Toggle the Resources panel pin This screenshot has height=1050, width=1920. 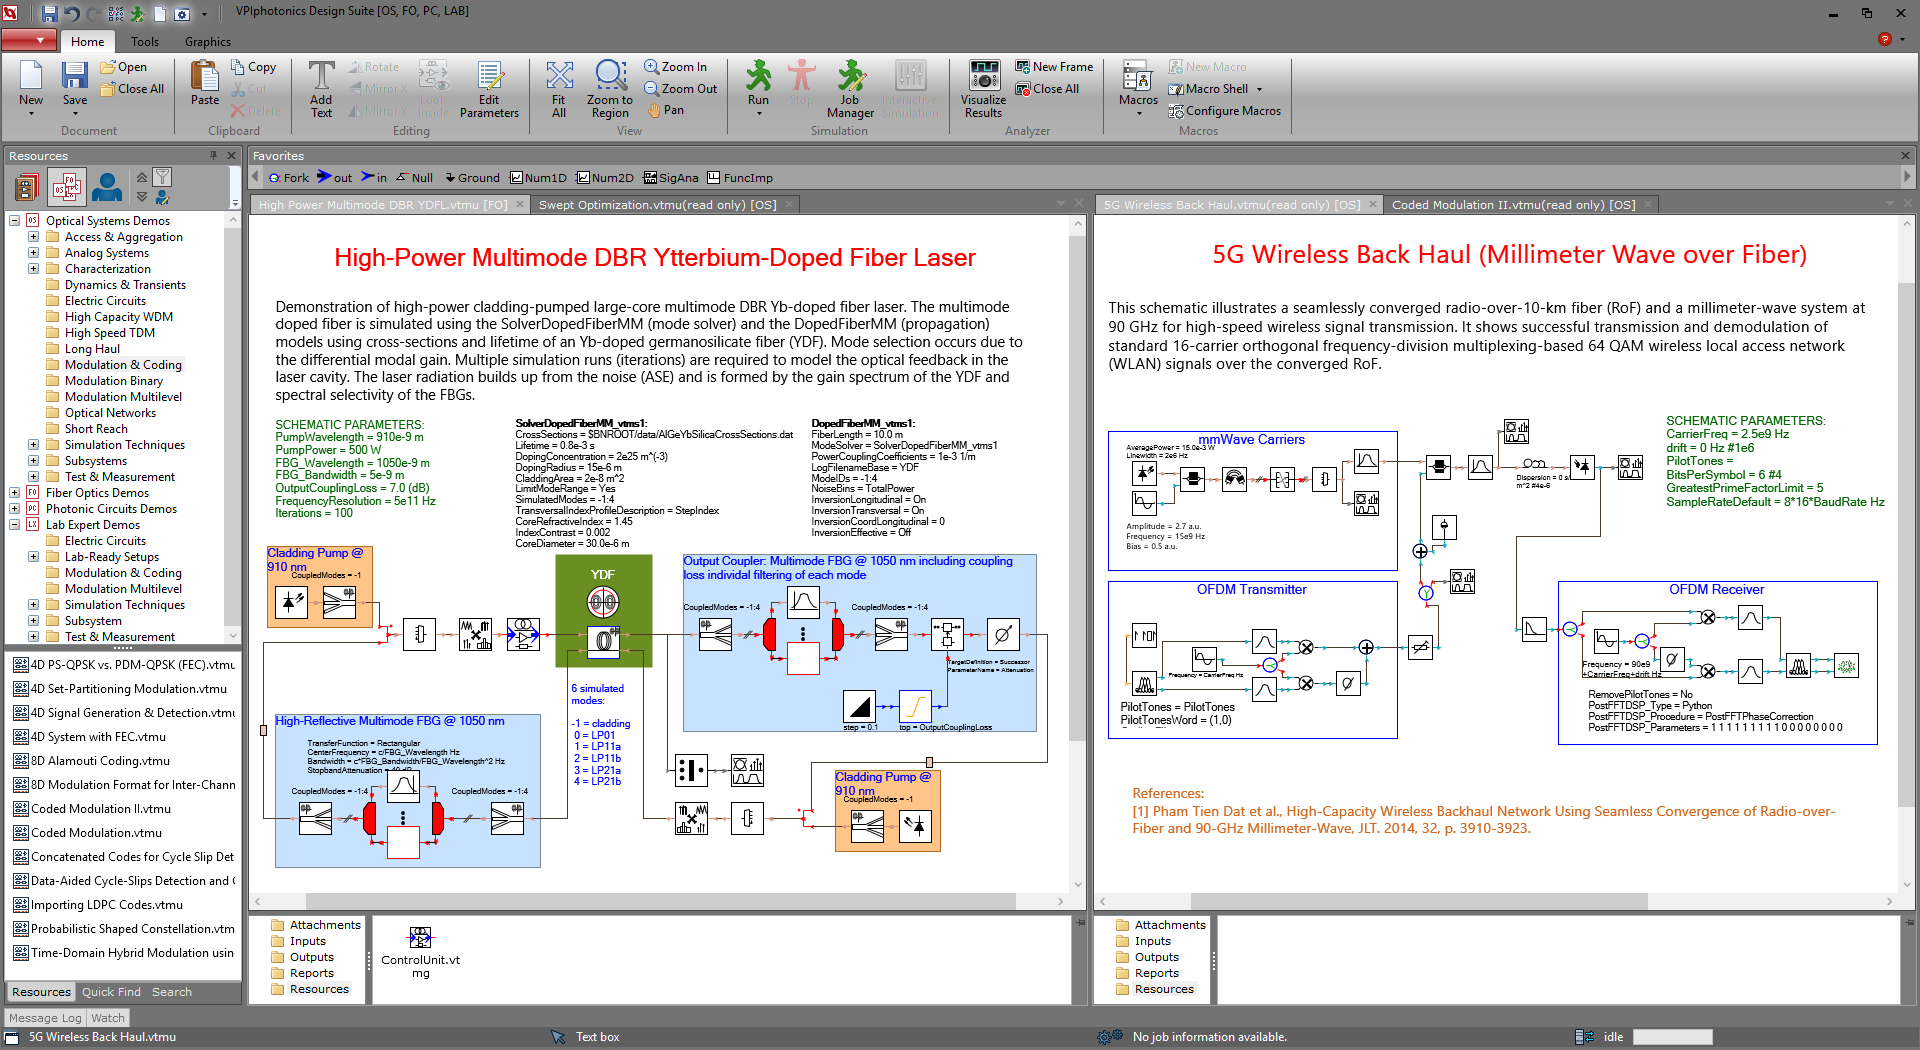[213, 156]
